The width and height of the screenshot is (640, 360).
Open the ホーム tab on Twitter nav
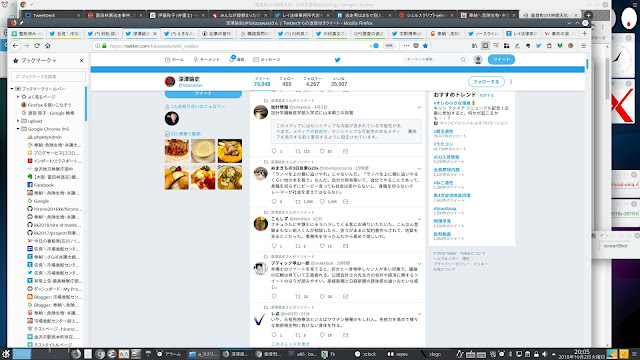pyautogui.click(x=174, y=60)
